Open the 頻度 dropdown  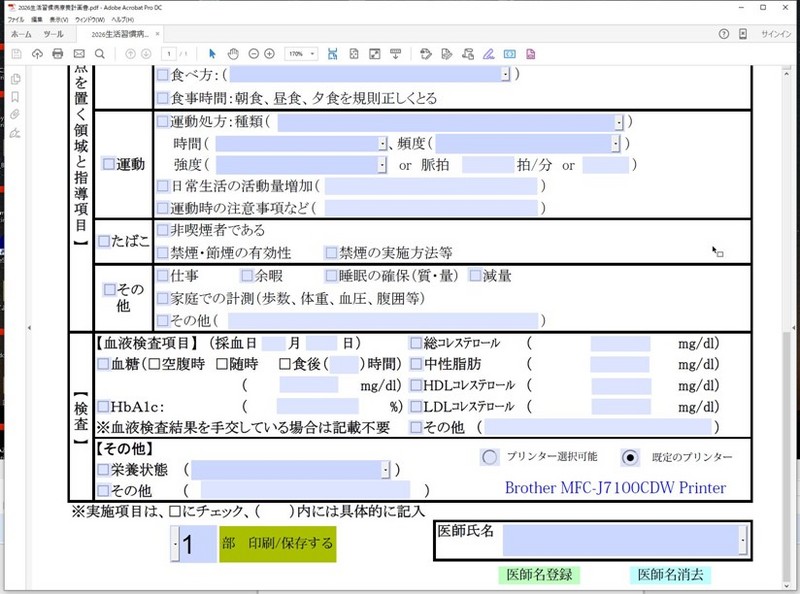(x=615, y=144)
